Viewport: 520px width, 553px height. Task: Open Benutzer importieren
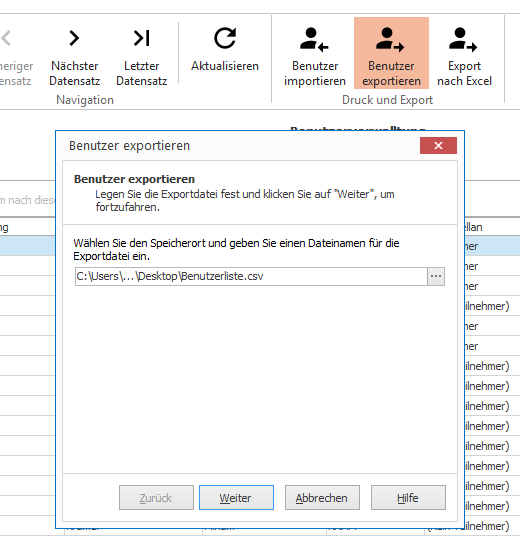pyautogui.click(x=315, y=54)
